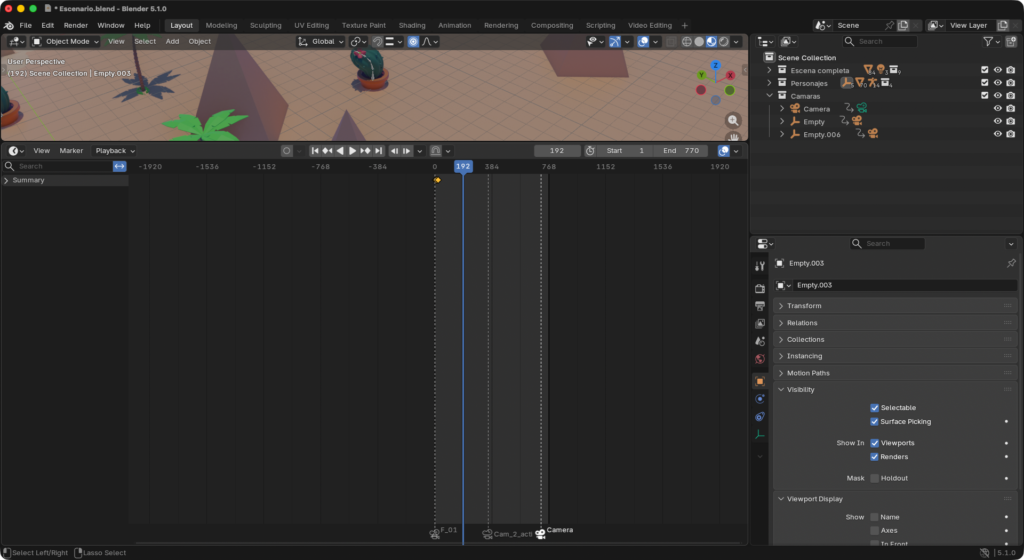The height and width of the screenshot is (560, 1024).
Task: Jump to the animation's first frame
Action: coord(315,151)
